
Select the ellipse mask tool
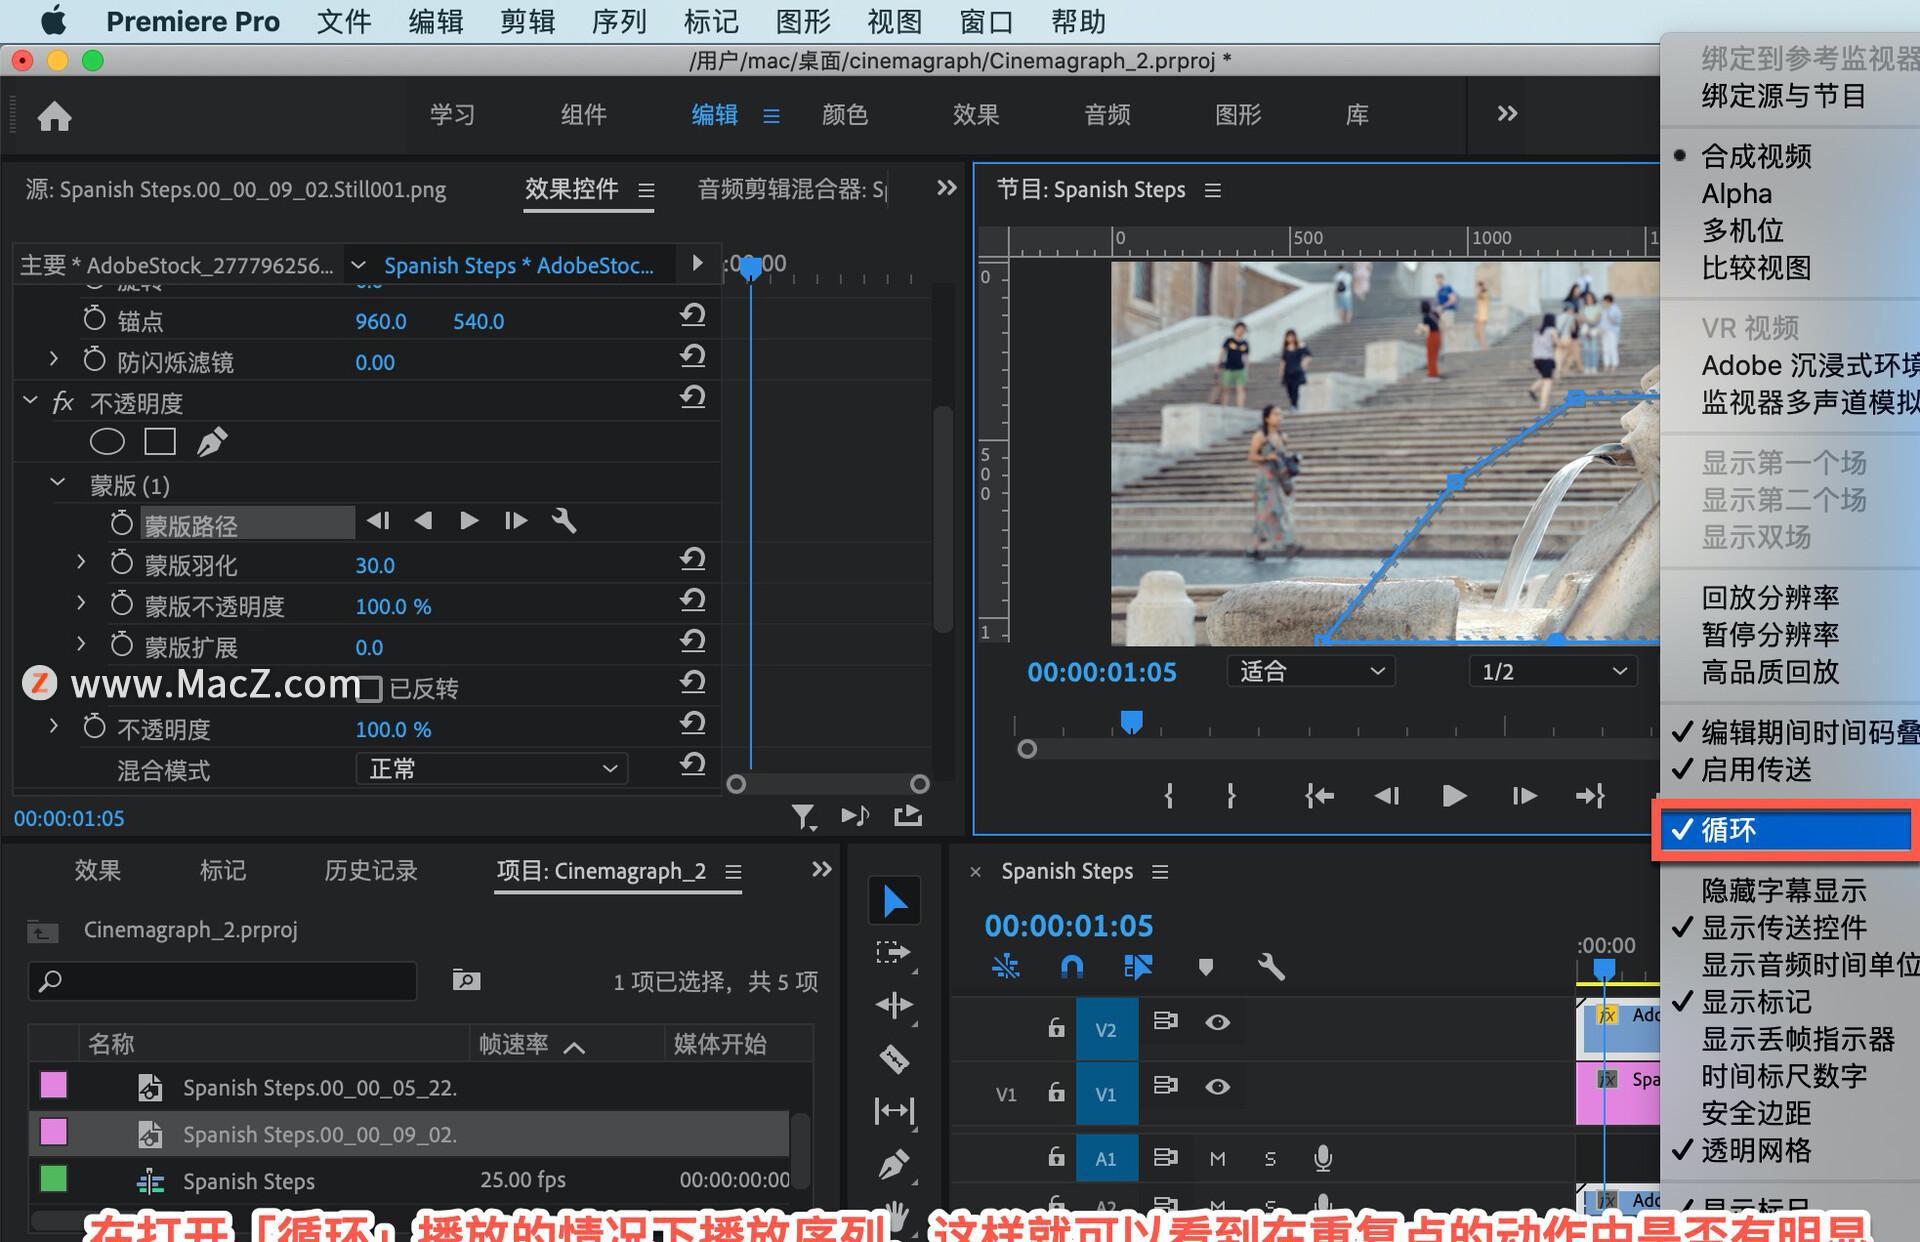(107, 441)
